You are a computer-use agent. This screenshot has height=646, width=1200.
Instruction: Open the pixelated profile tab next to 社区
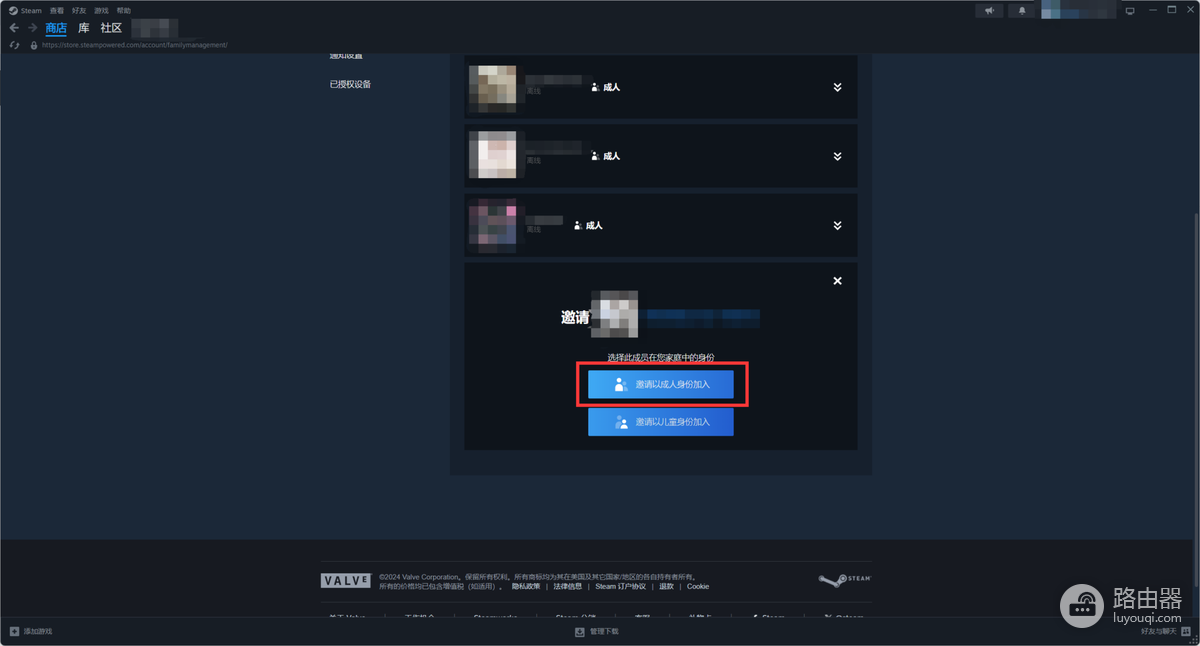point(155,27)
